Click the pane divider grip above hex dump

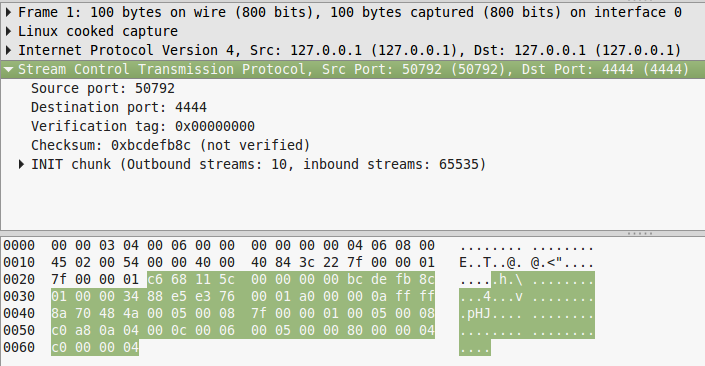click(640, 233)
